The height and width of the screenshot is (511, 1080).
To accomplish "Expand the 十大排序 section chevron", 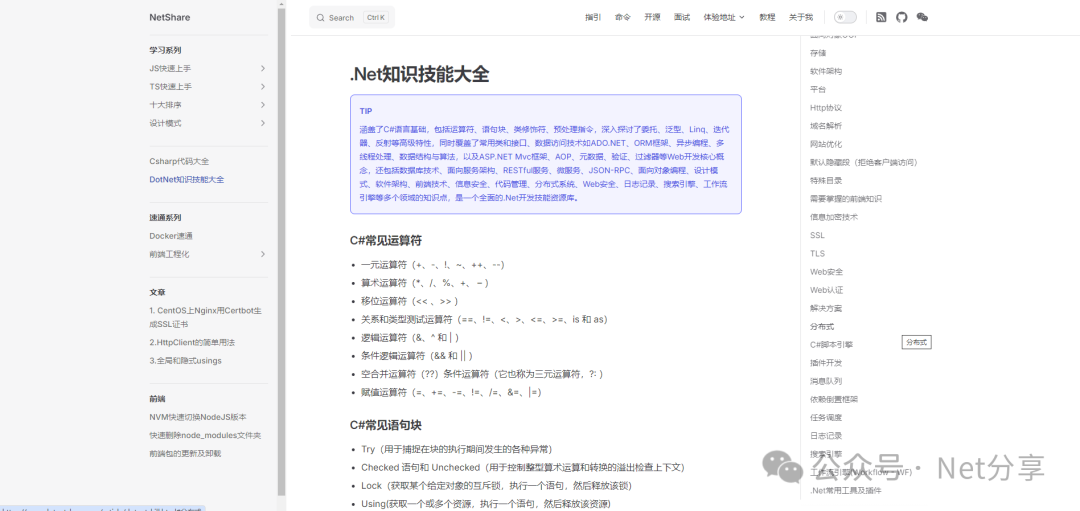I will 263,105.
